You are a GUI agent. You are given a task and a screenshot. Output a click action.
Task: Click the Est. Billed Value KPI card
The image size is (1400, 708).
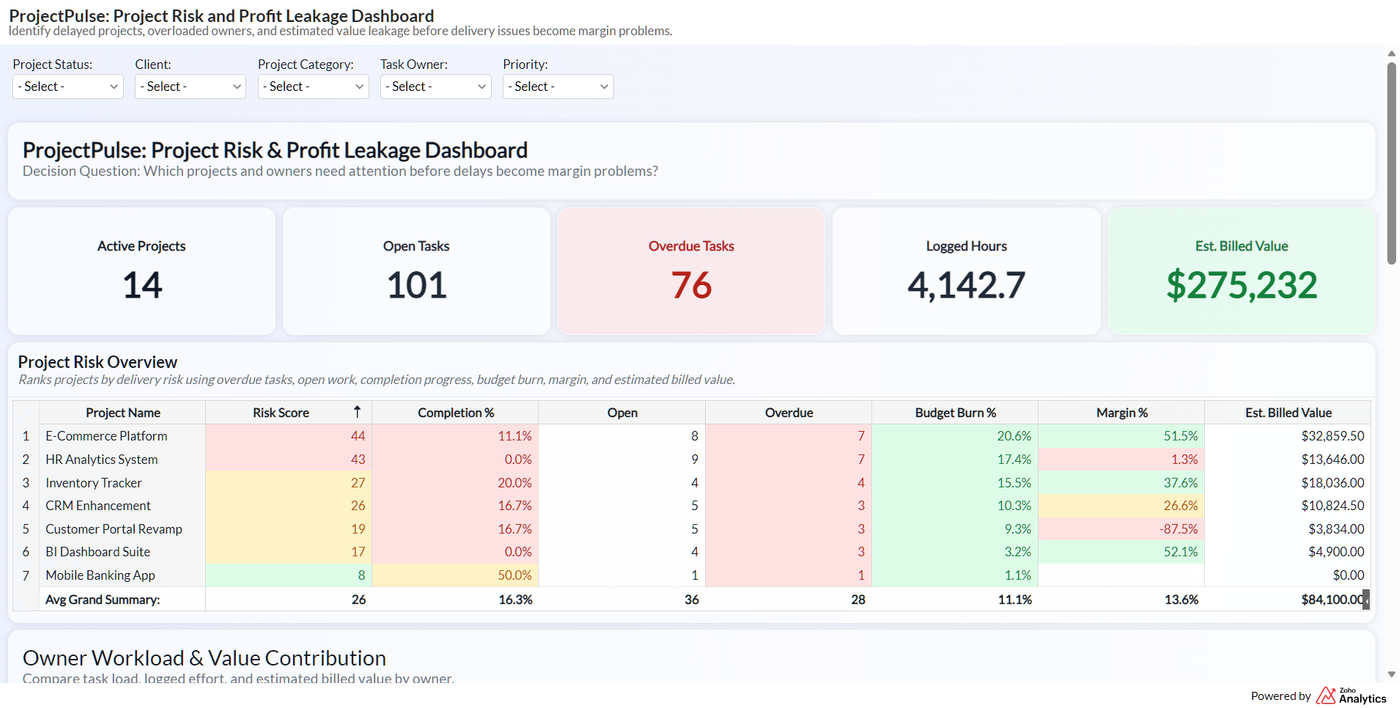click(1242, 271)
